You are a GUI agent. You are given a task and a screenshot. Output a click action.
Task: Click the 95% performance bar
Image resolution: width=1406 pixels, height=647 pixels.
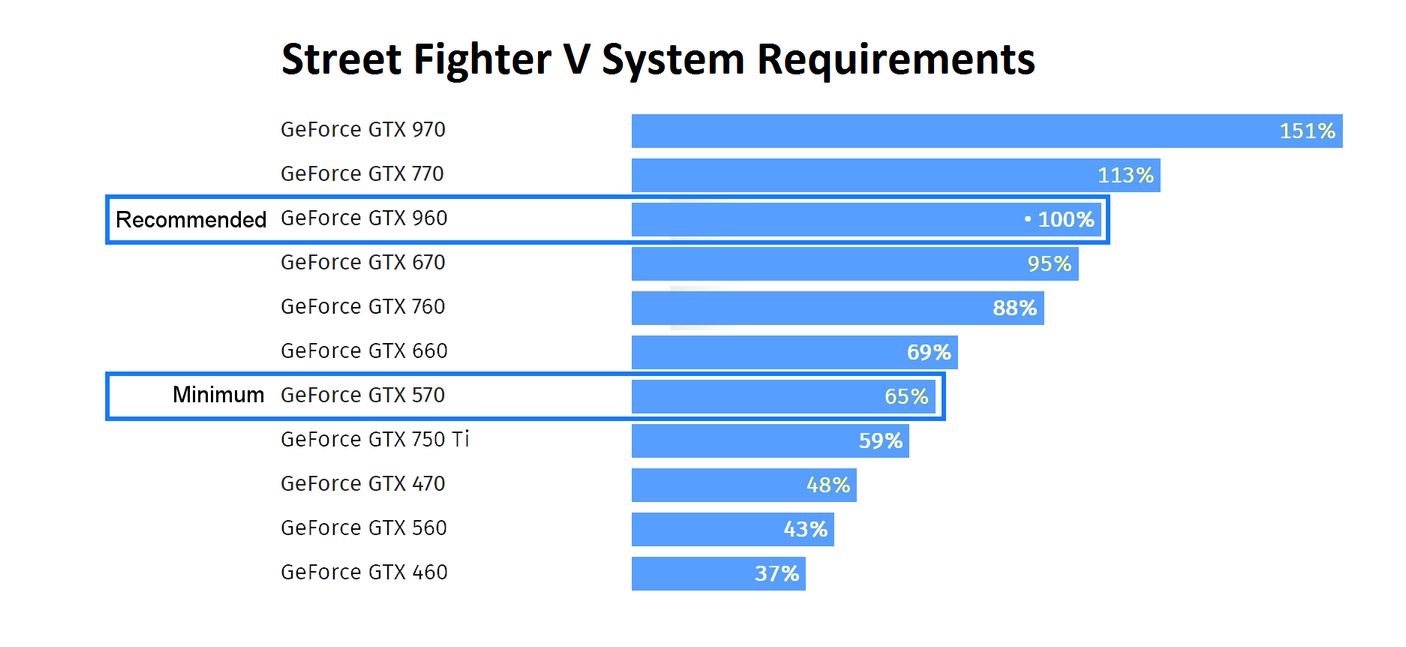click(854, 264)
